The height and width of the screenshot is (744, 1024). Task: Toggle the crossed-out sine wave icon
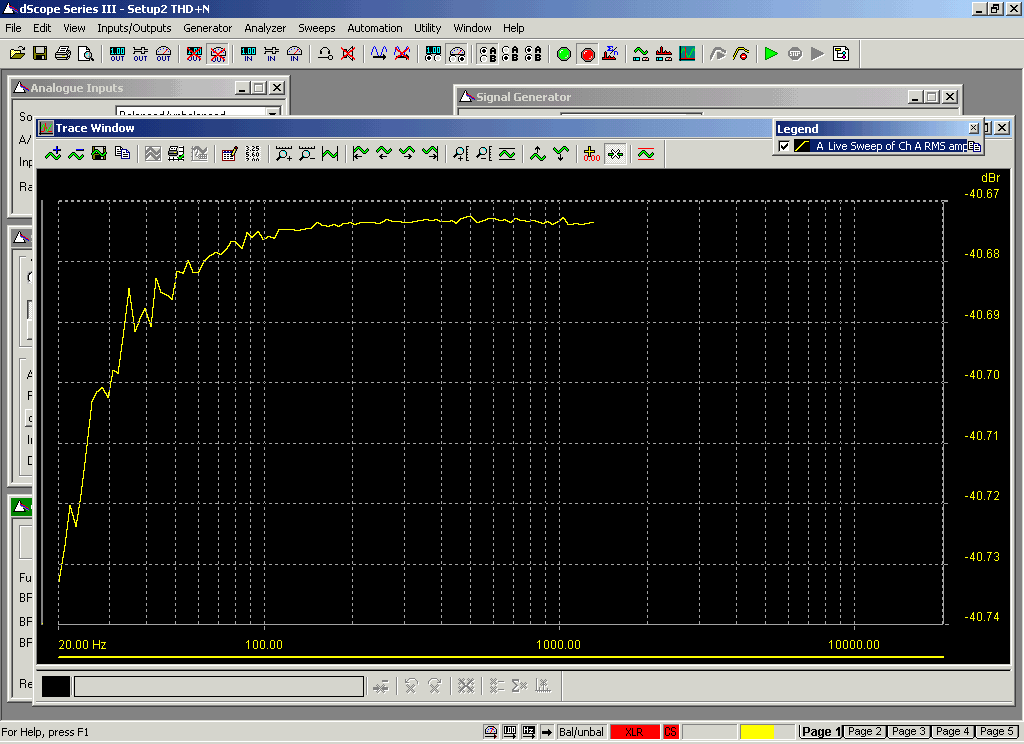click(402, 54)
